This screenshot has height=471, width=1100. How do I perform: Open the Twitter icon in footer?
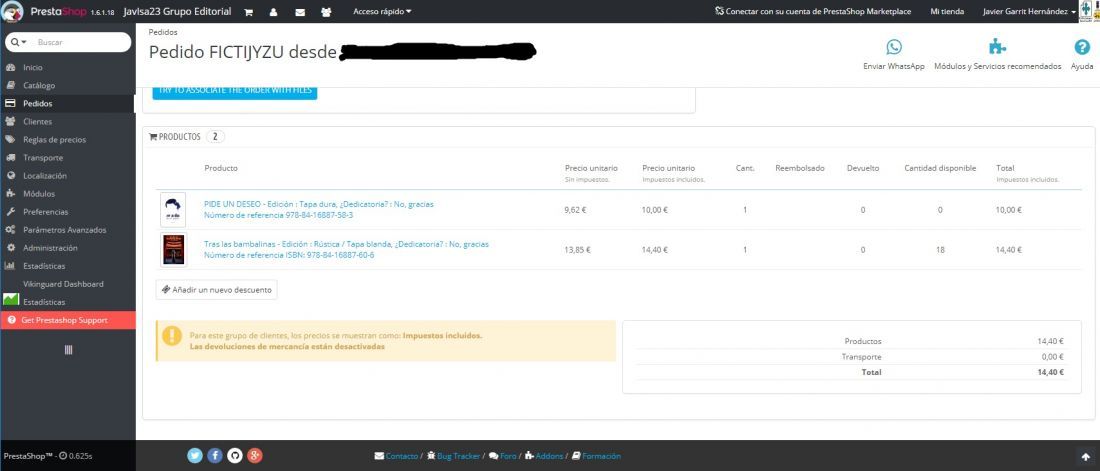(195, 456)
